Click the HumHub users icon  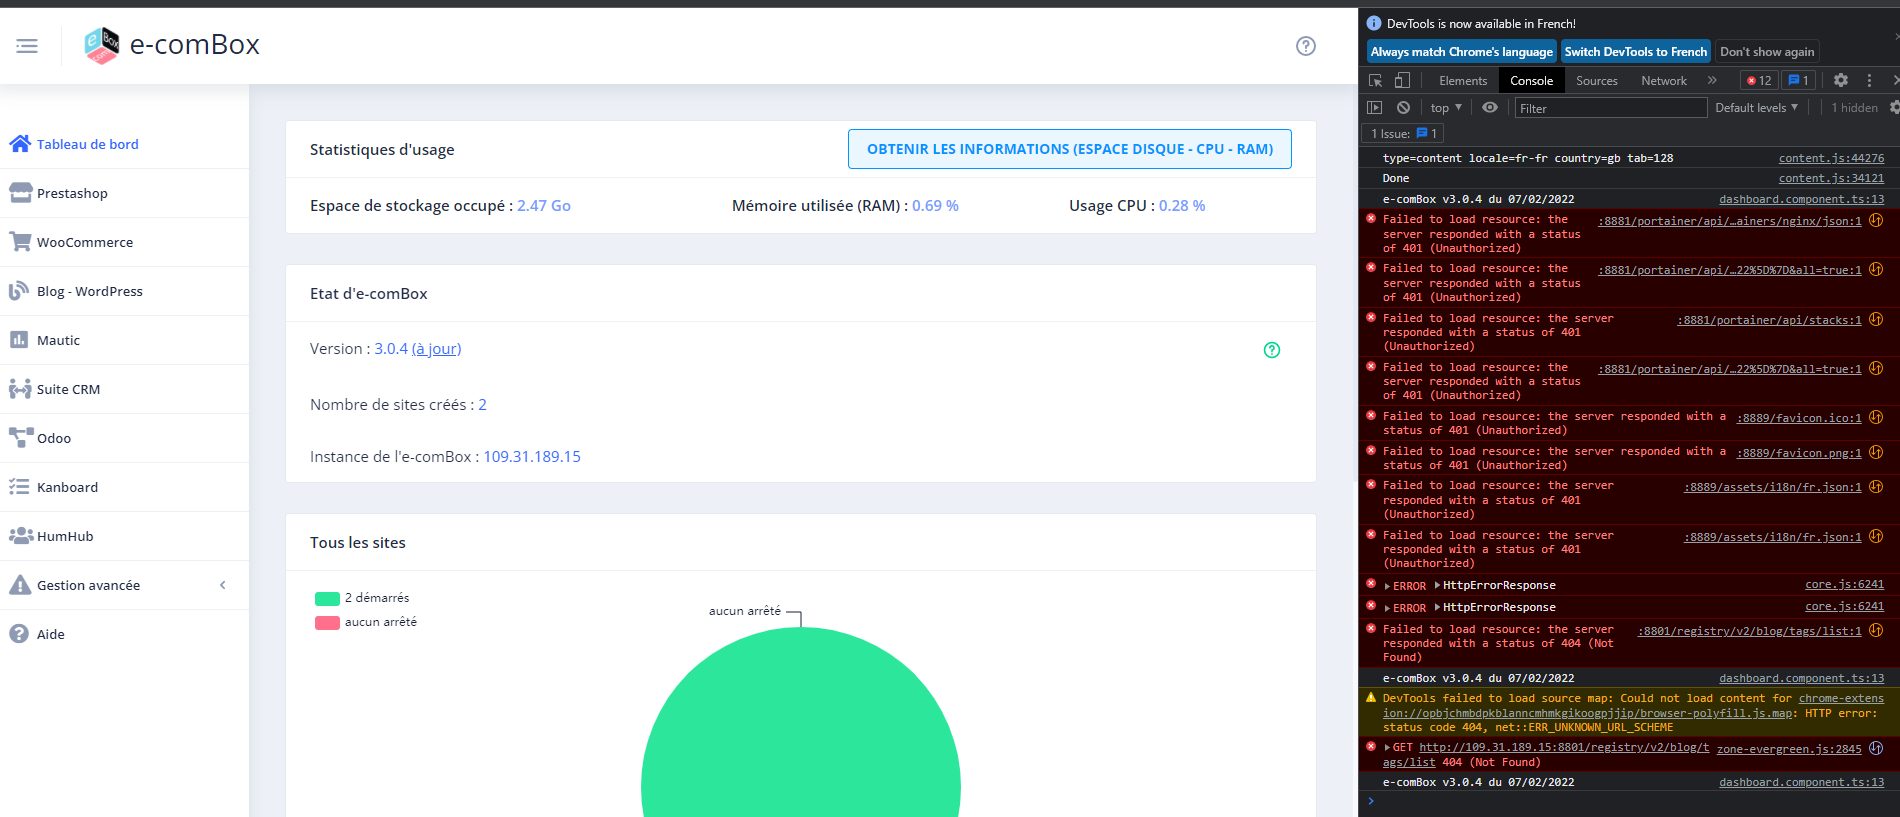[21, 536]
